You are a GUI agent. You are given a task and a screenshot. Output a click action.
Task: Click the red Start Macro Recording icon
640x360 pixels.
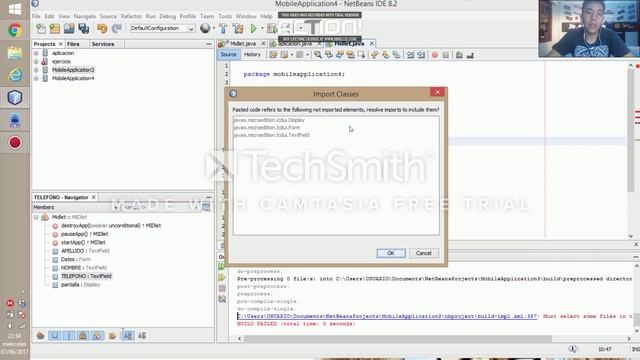point(435,55)
